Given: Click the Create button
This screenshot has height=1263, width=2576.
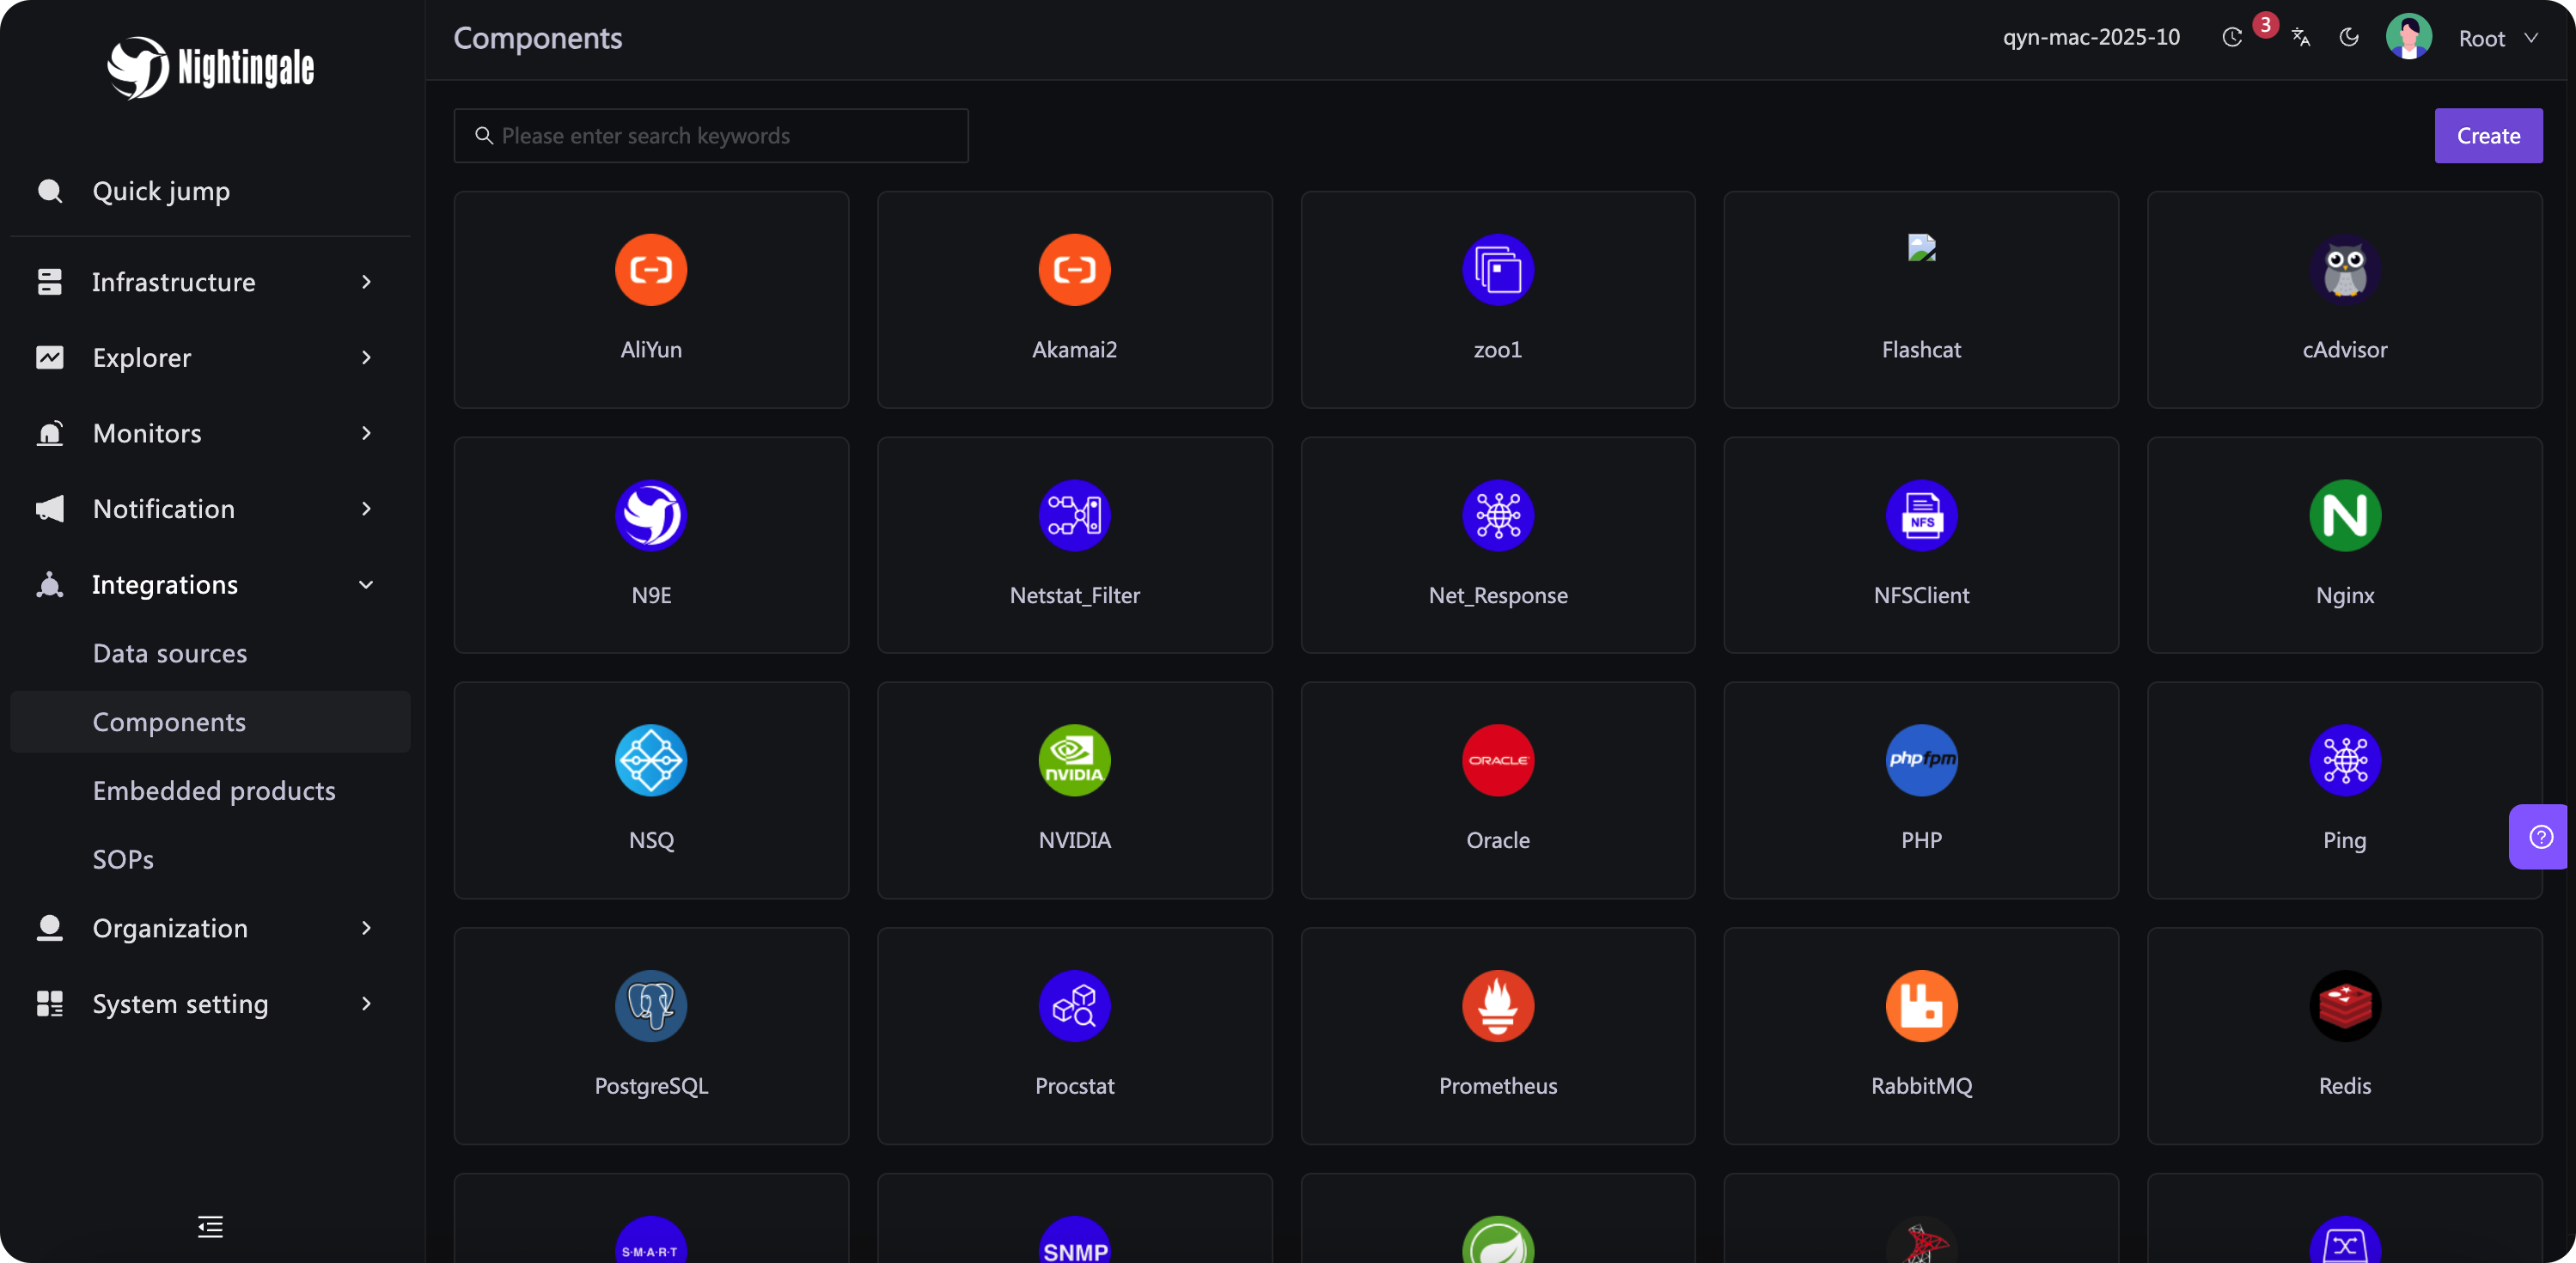Looking at the screenshot, I should pos(2487,136).
